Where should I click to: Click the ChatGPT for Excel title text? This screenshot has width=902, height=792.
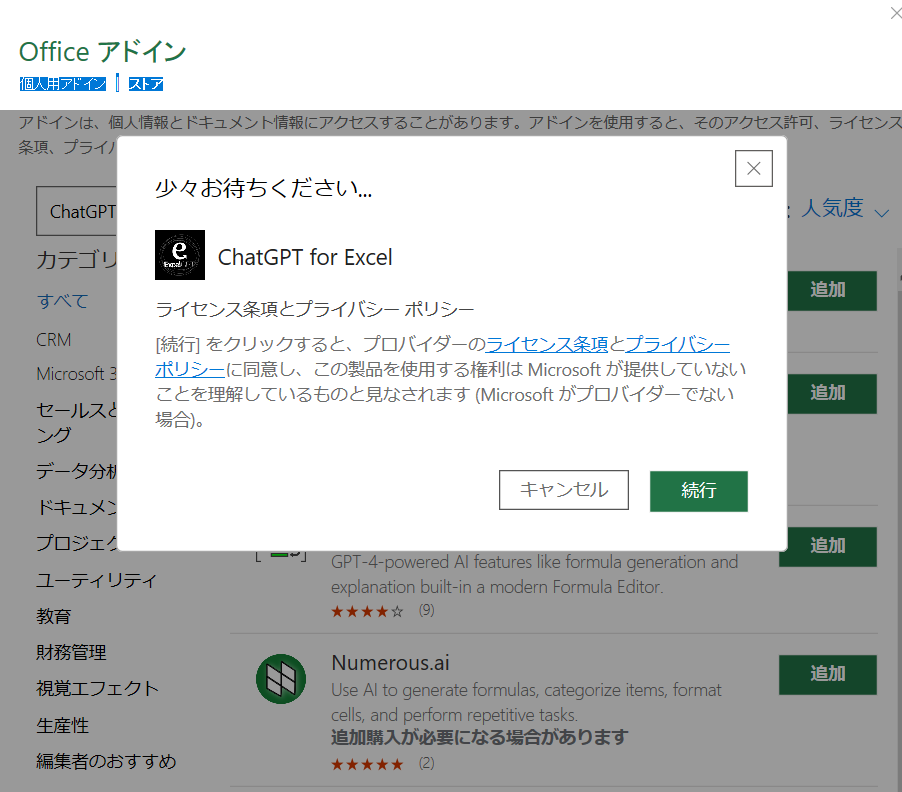point(305,257)
